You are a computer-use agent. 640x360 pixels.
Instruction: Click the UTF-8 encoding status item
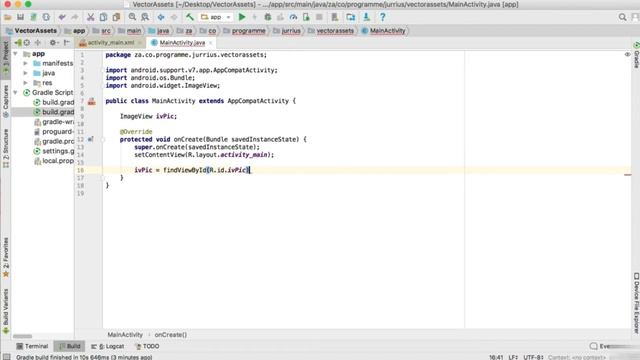(533, 357)
